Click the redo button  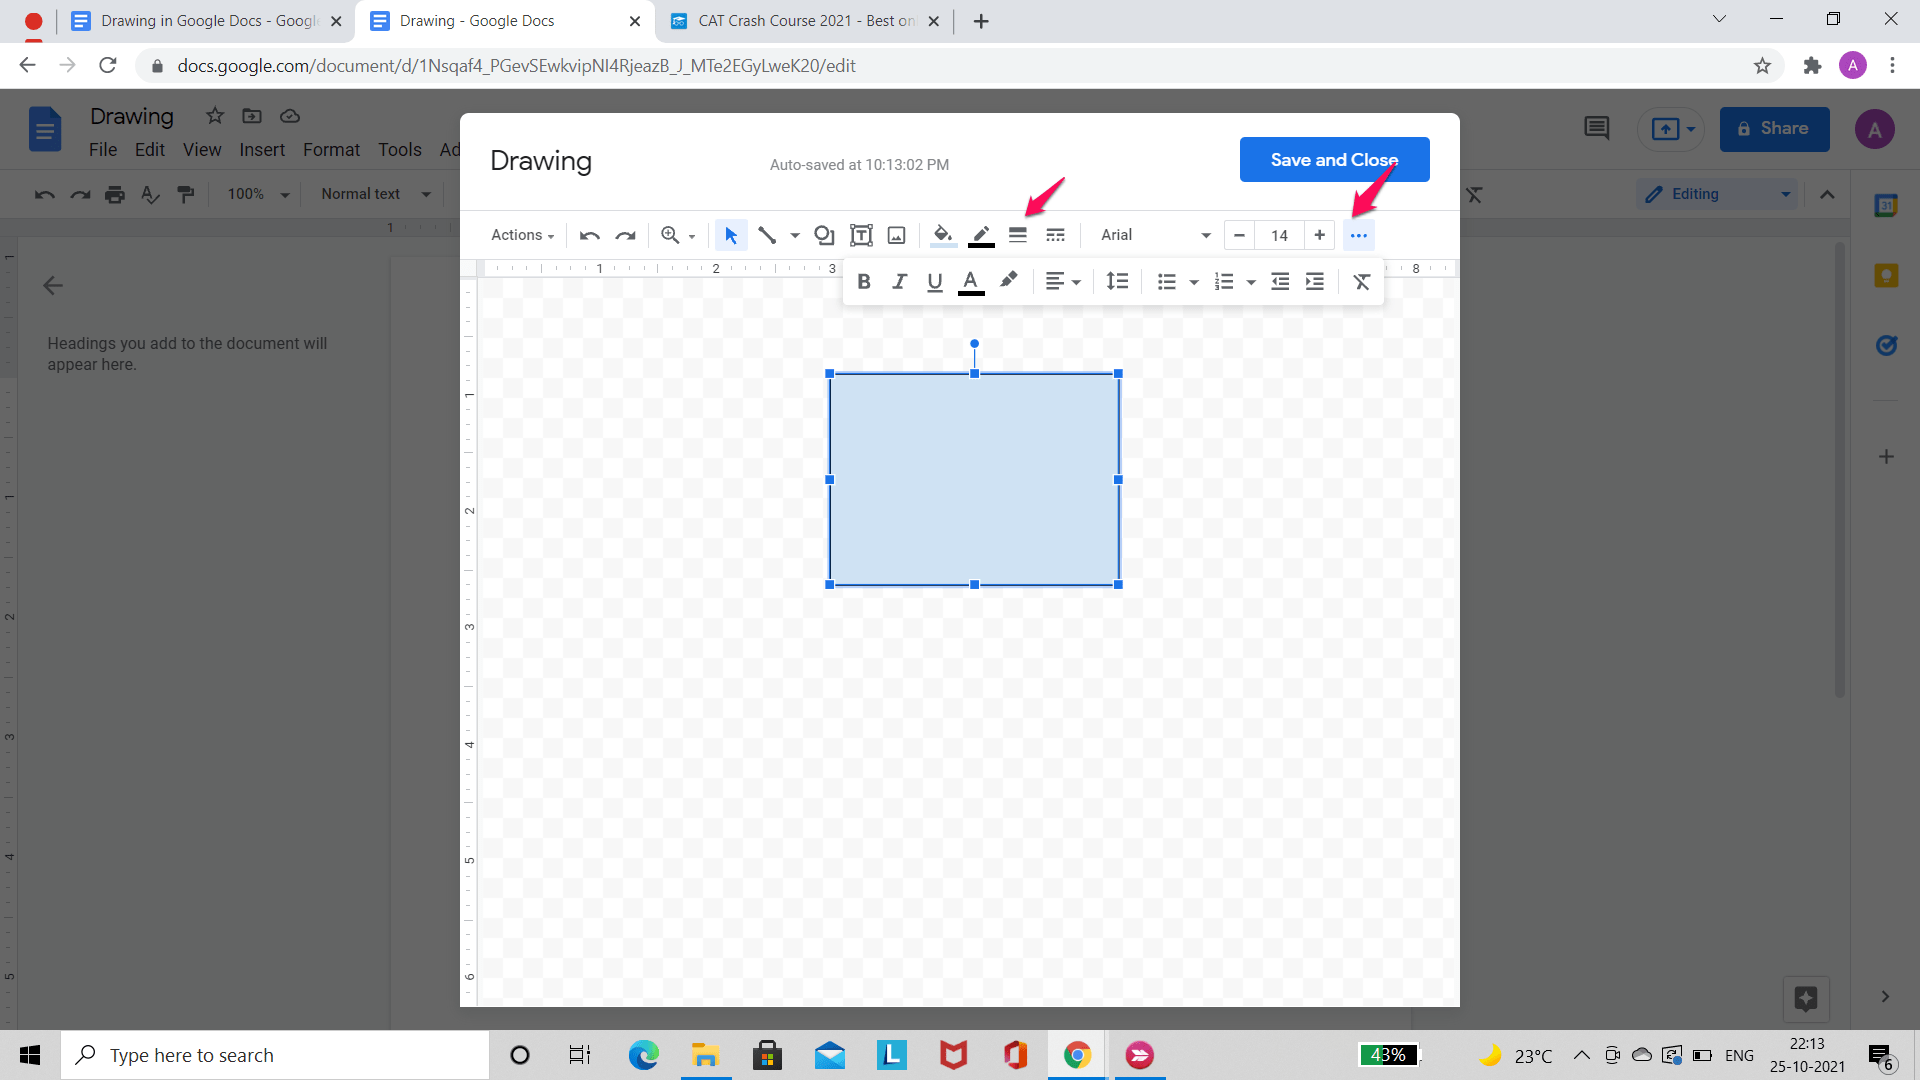click(x=625, y=235)
